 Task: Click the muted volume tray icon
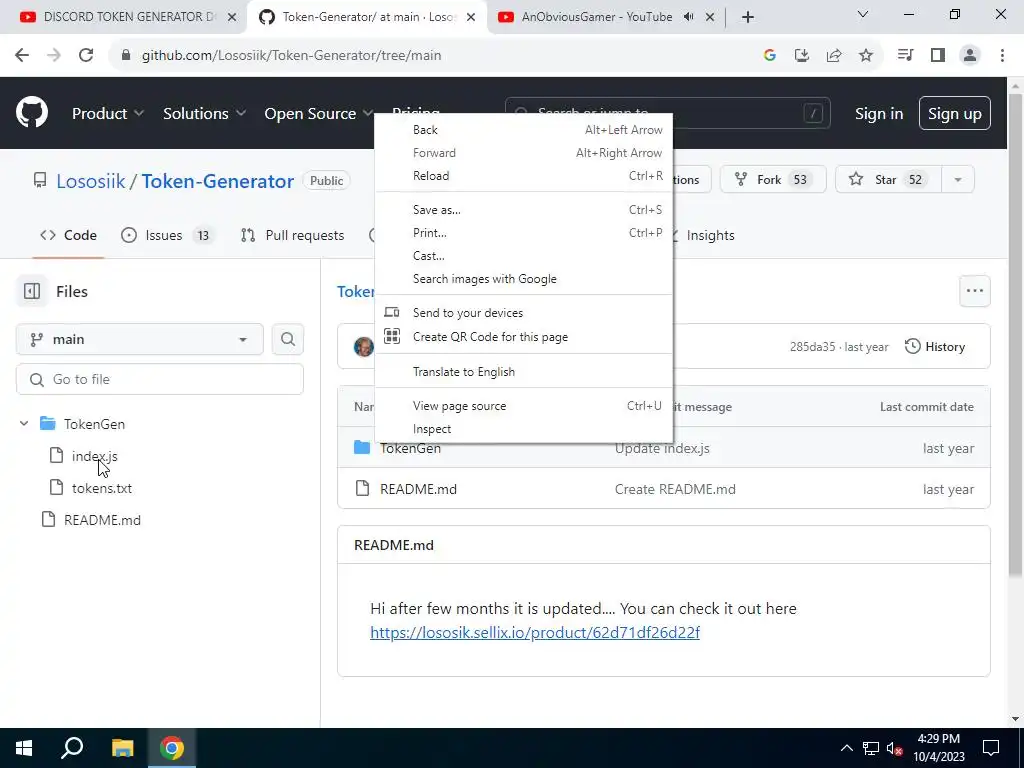(894, 748)
